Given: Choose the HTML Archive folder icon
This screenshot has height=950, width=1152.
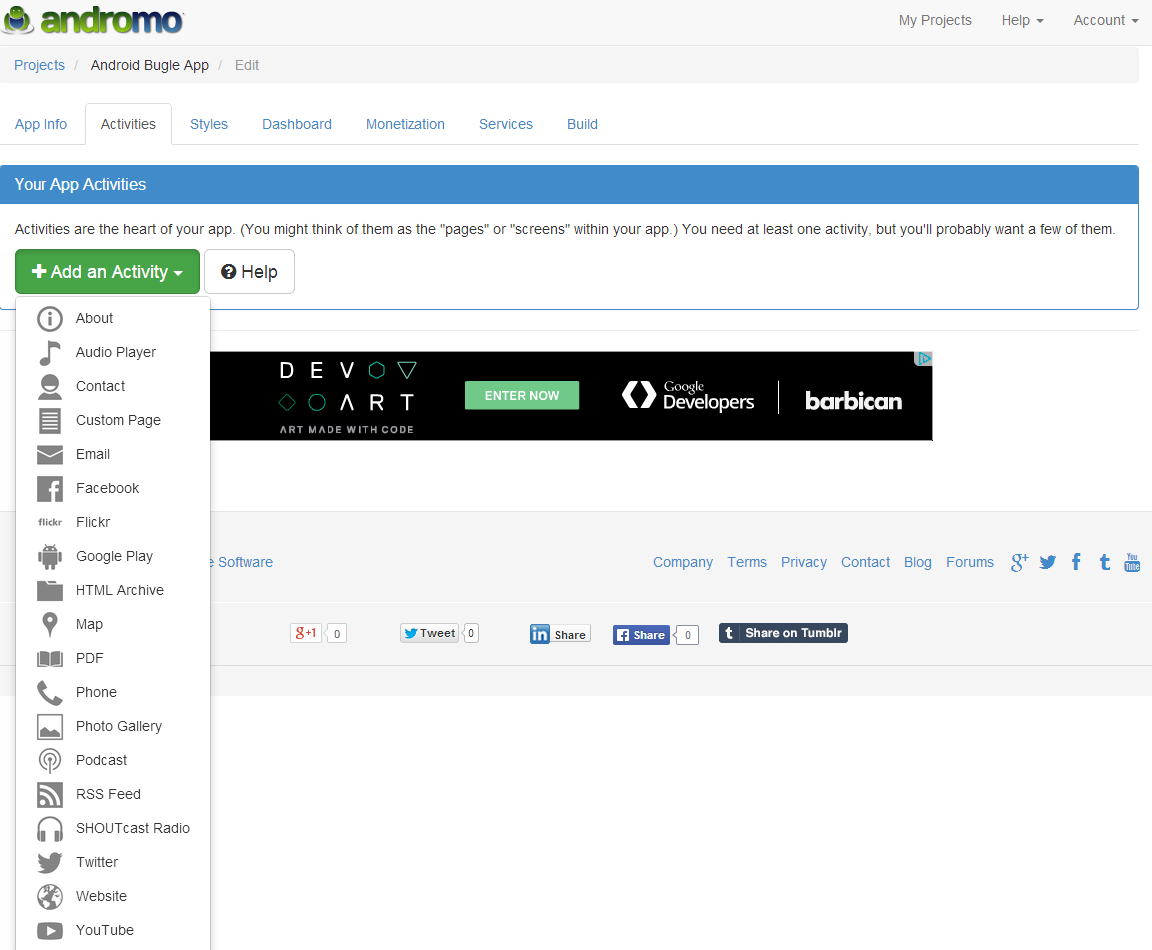Looking at the screenshot, I should tap(50, 590).
